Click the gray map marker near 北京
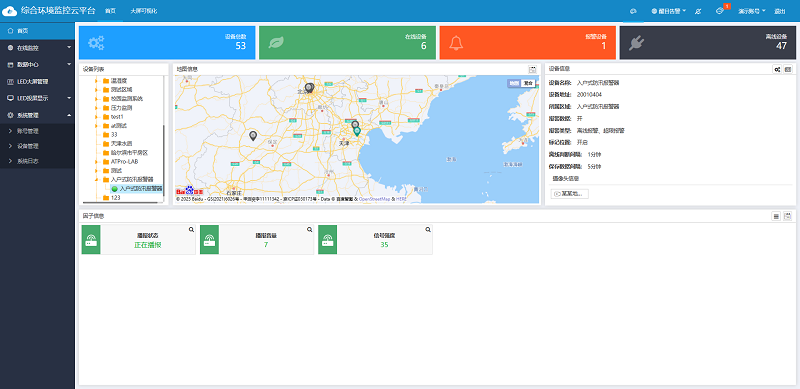Viewport: 800px width, 389px height. pyautogui.click(x=309, y=88)
